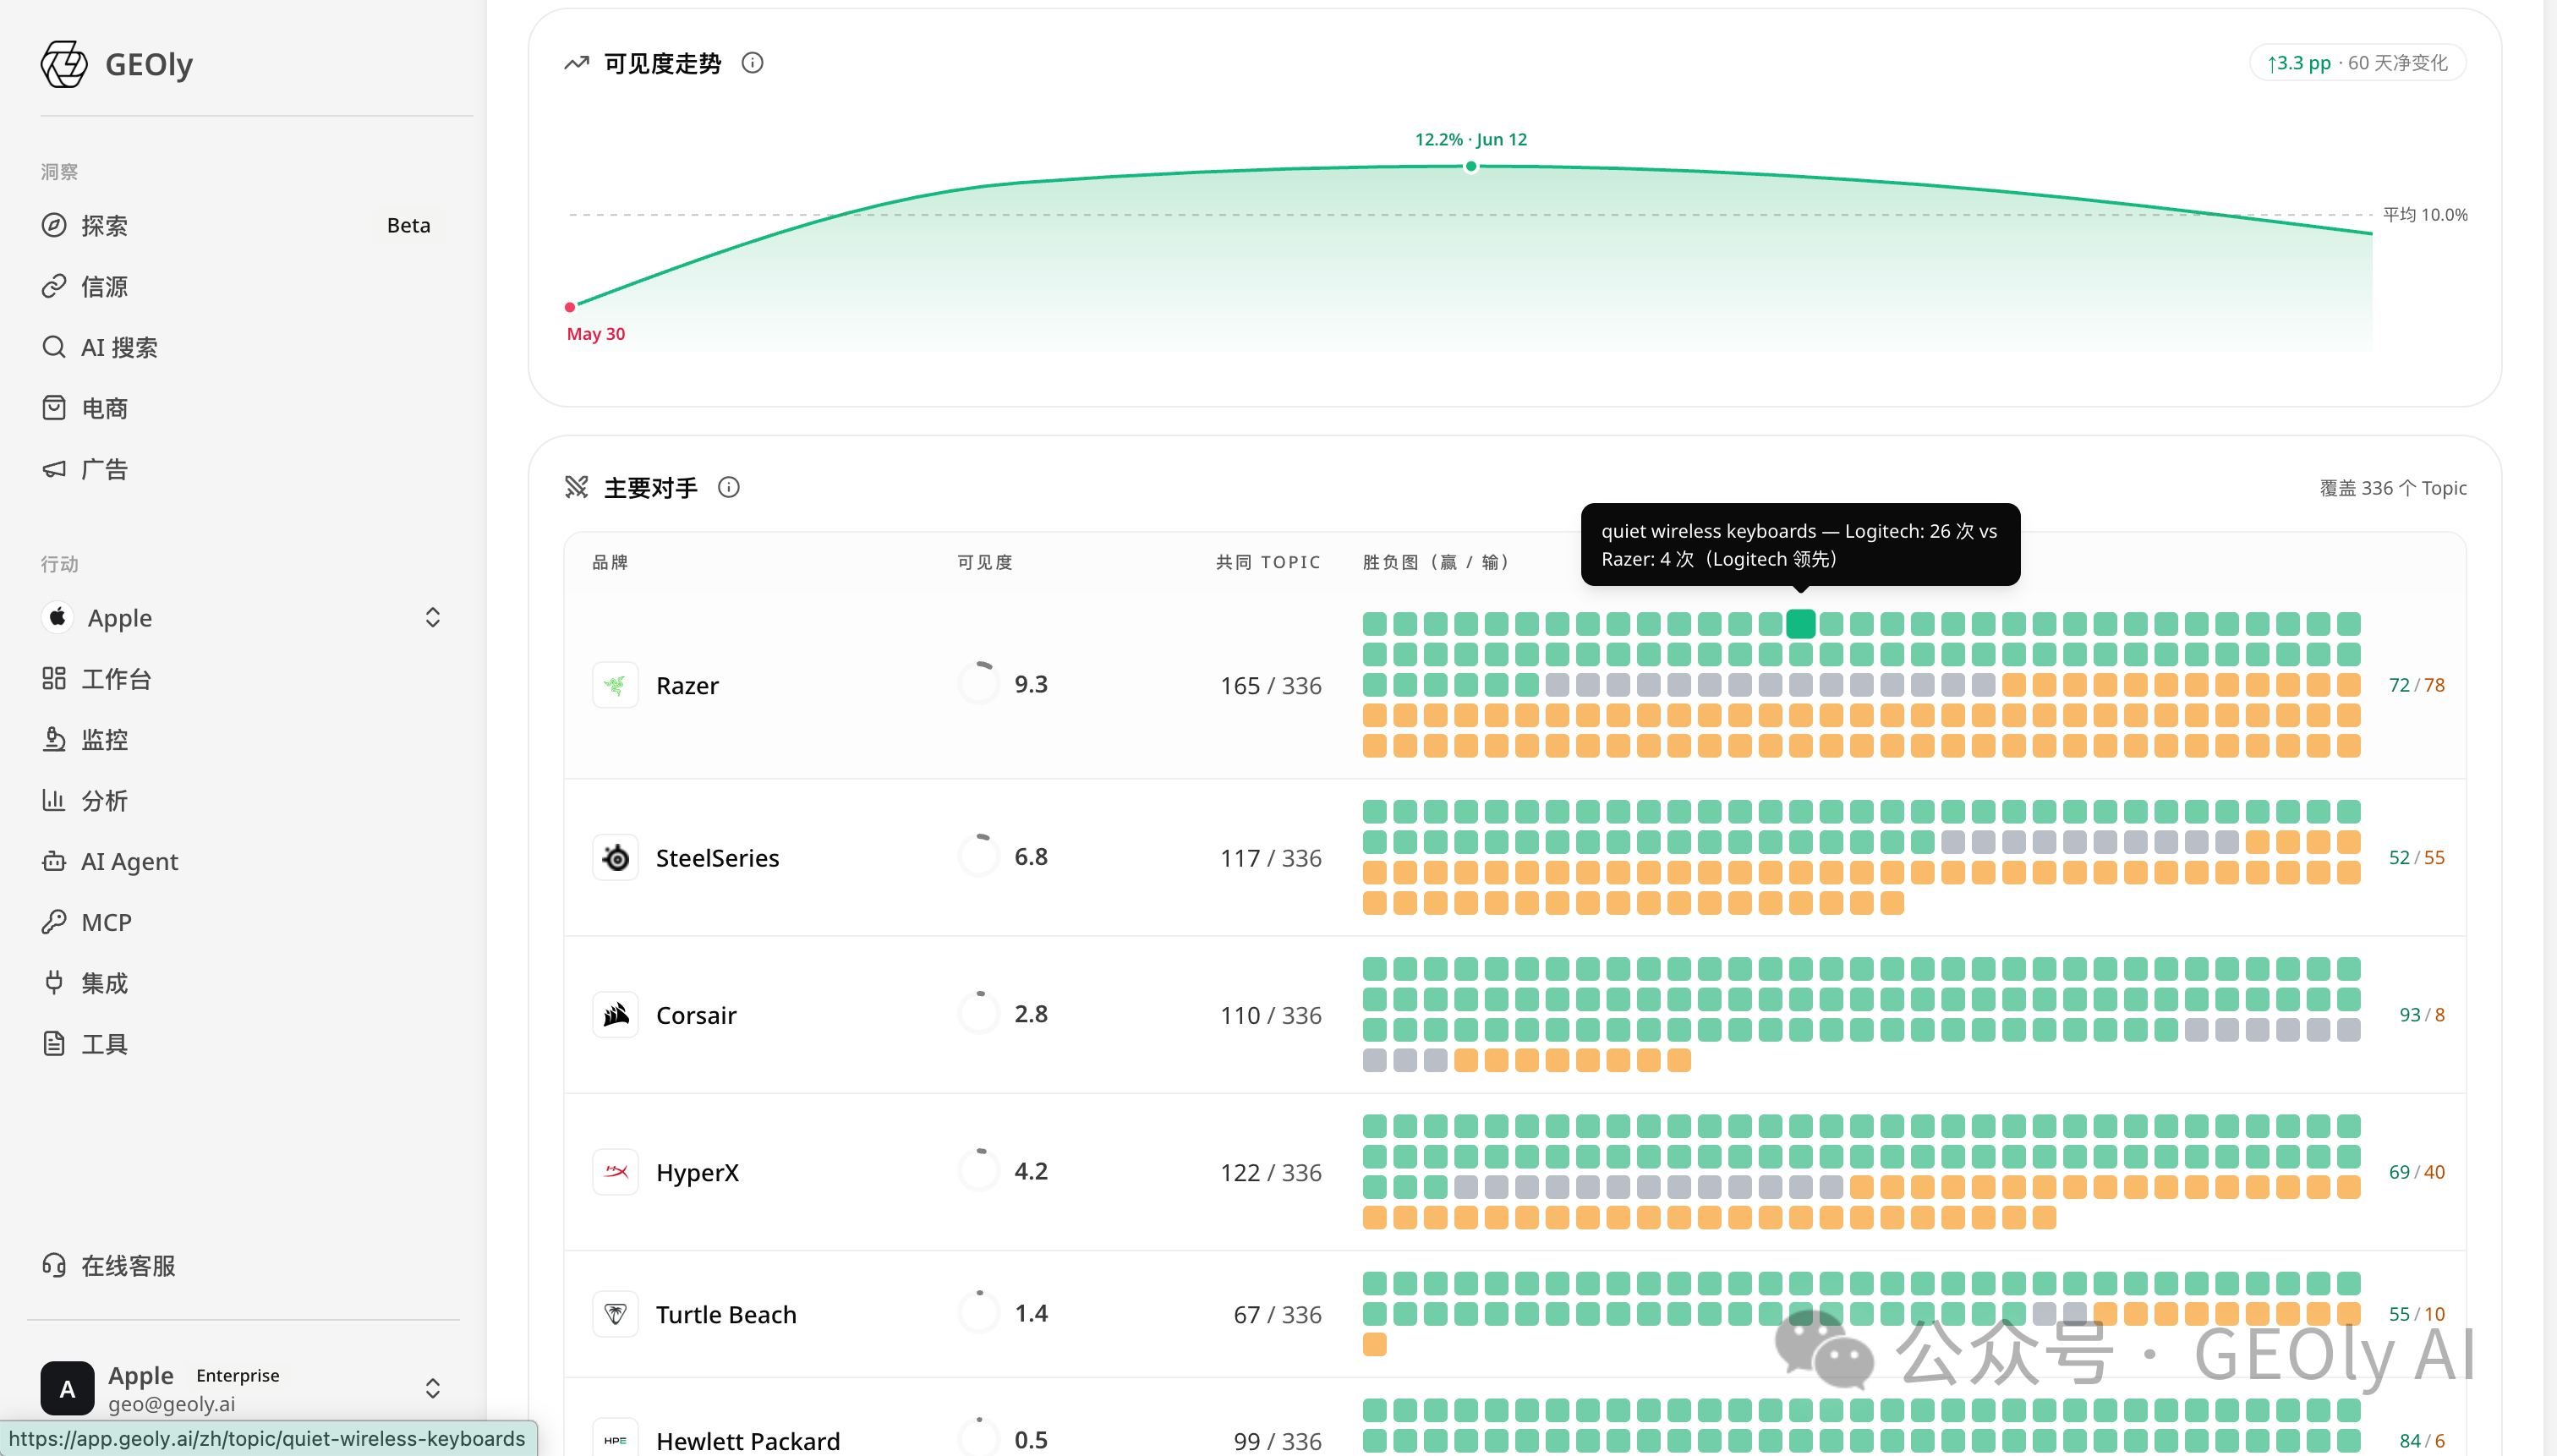Click the HyperX brand logo

pos(615,1172)
